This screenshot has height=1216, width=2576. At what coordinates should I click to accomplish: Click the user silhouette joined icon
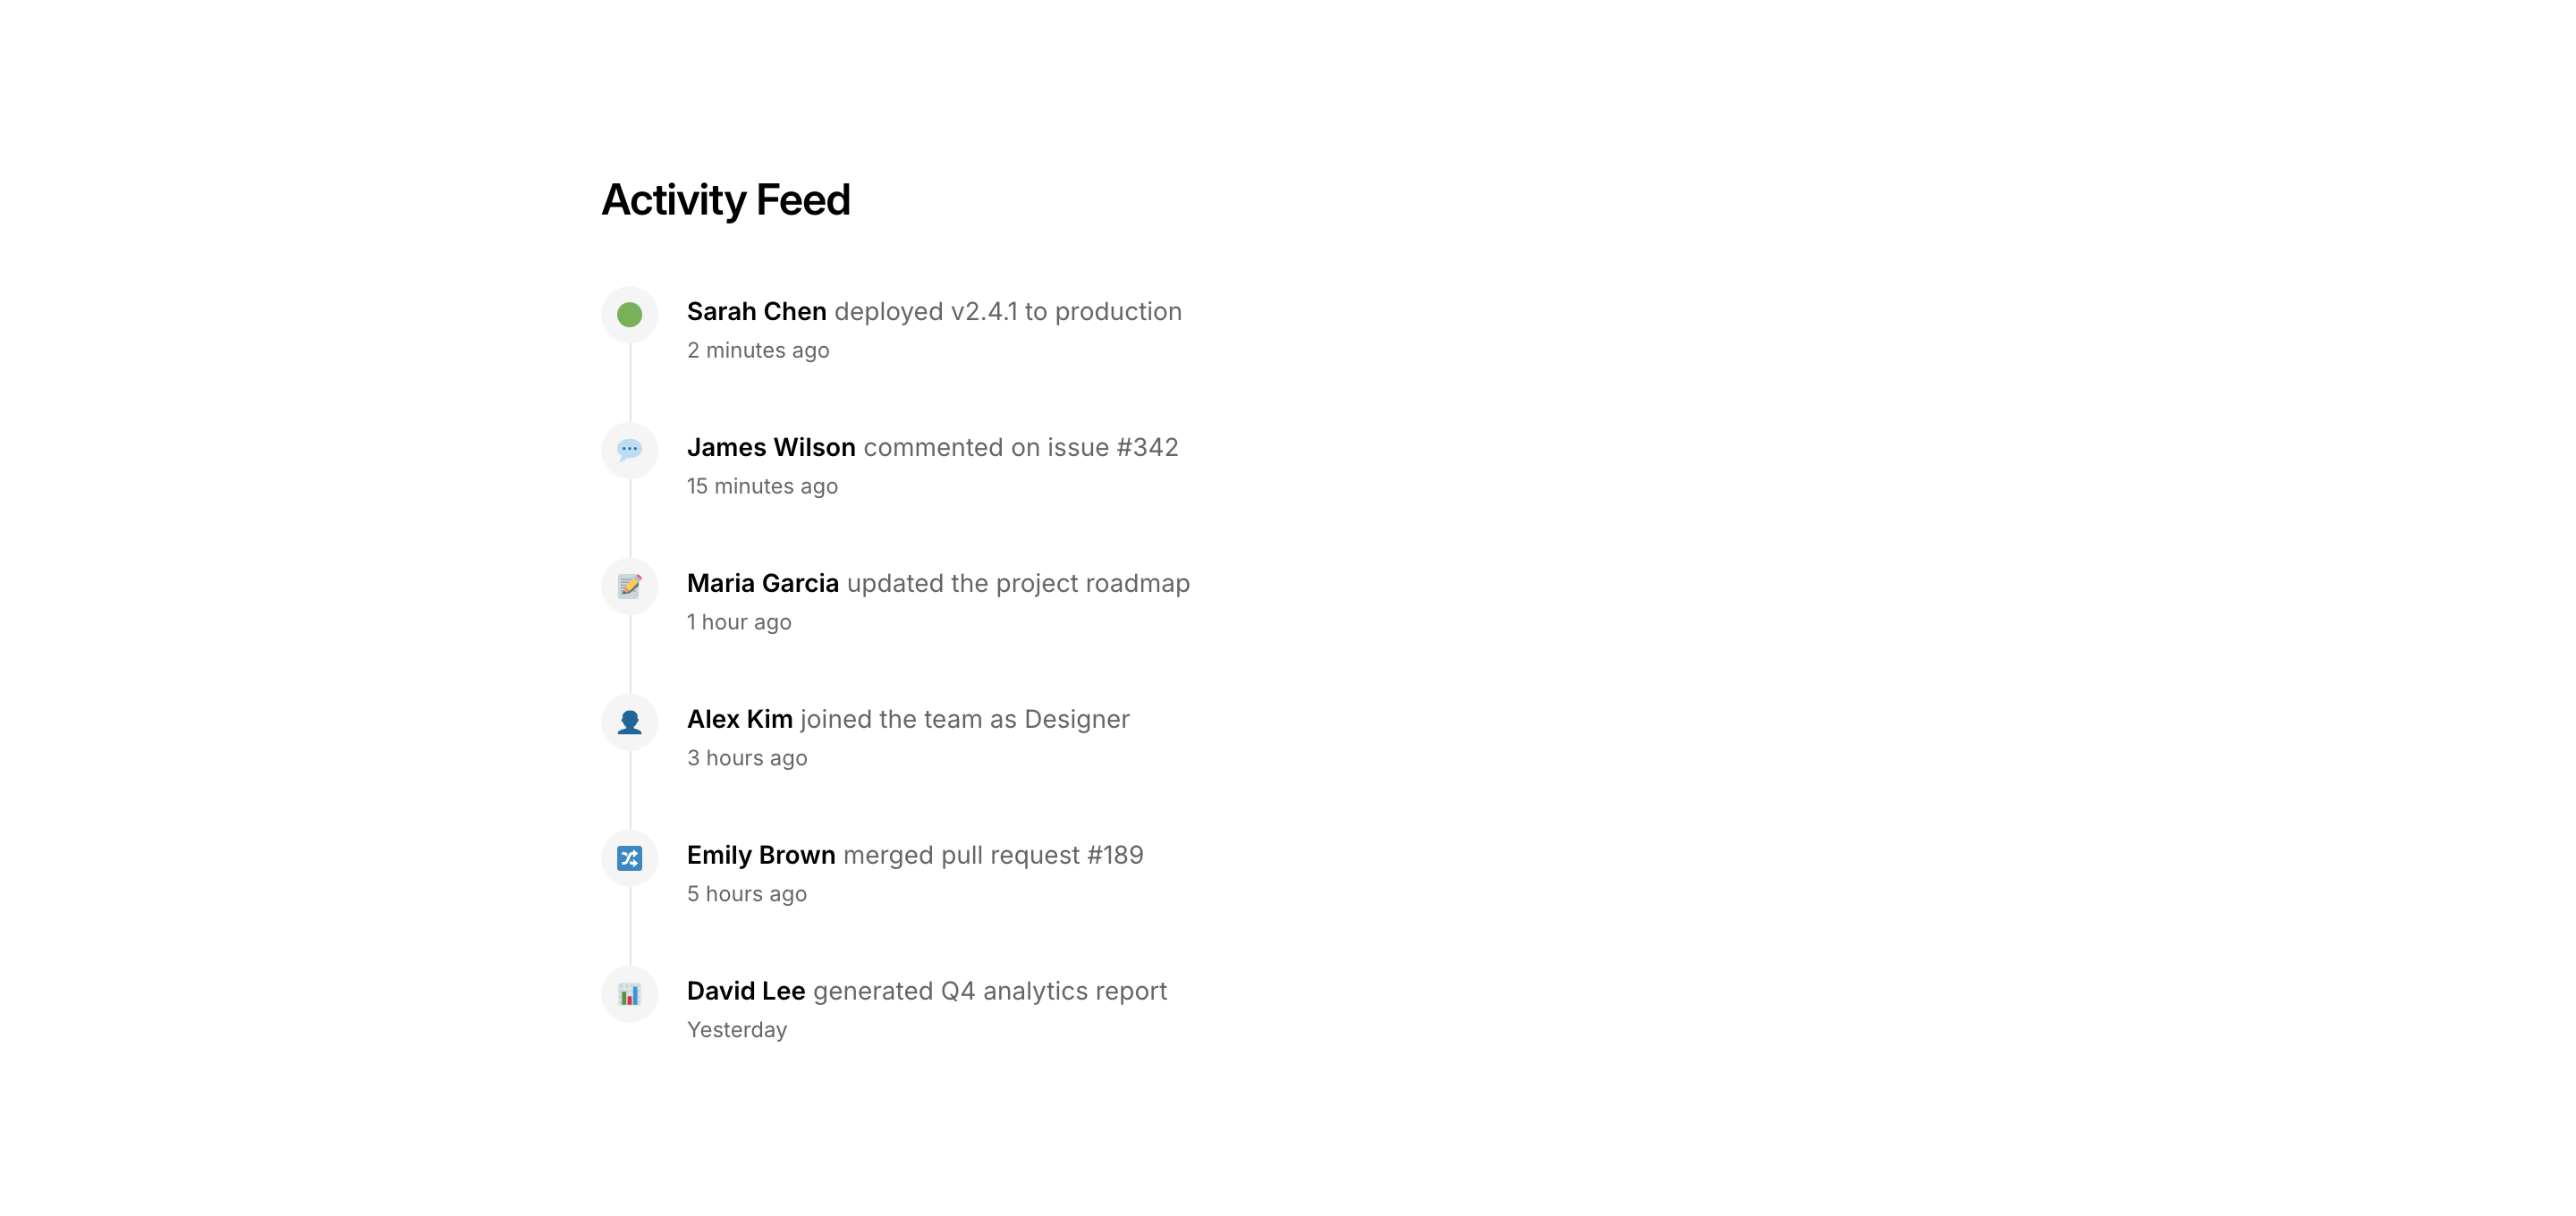pyautogui.click(x=629, y=722)
